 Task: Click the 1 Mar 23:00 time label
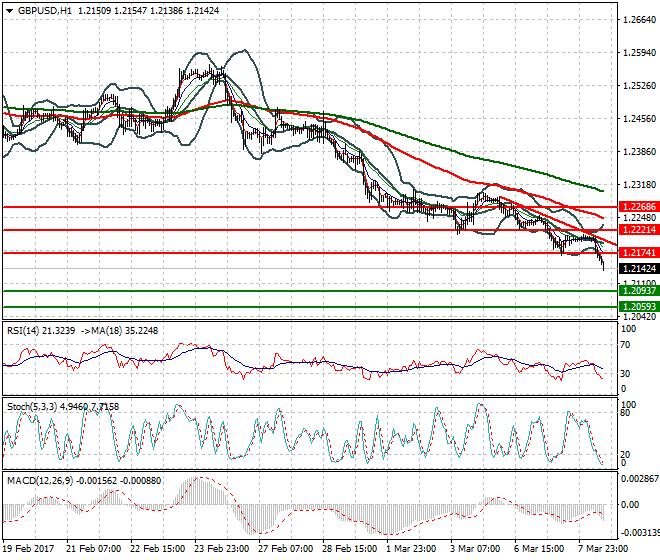pyautogui.click(x=411, y=549)
